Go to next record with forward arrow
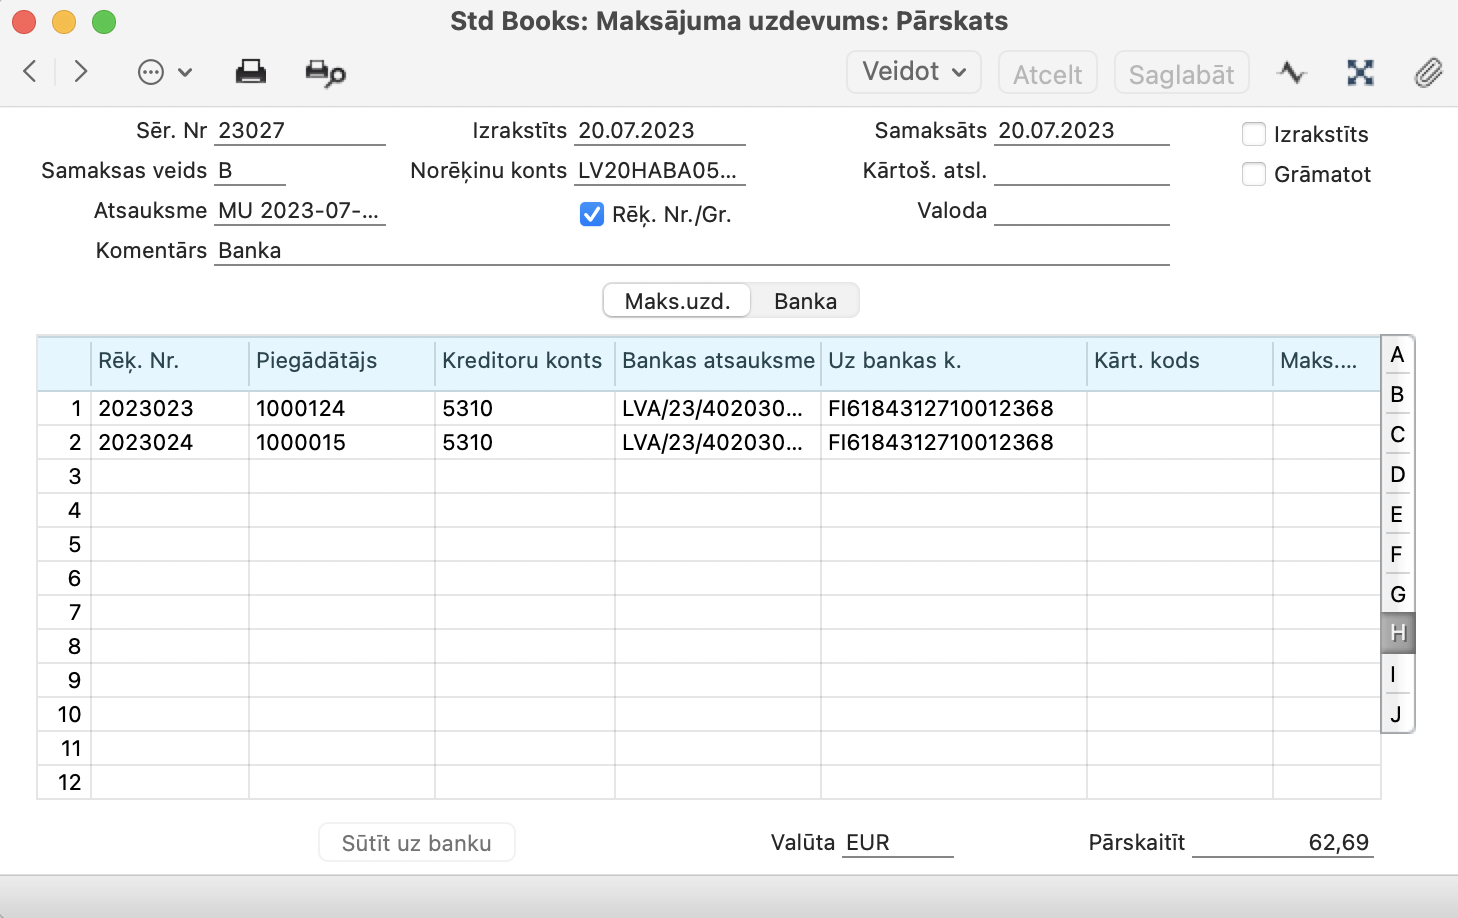The image size is (1458, 918). 81,71
